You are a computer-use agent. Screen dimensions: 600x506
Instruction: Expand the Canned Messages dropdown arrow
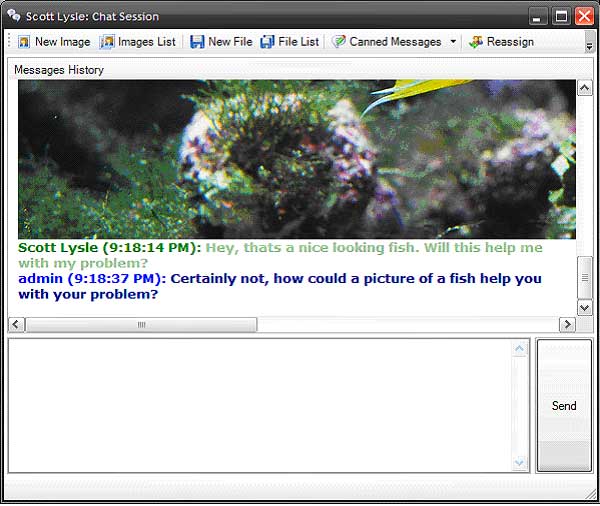click(453, 41)
